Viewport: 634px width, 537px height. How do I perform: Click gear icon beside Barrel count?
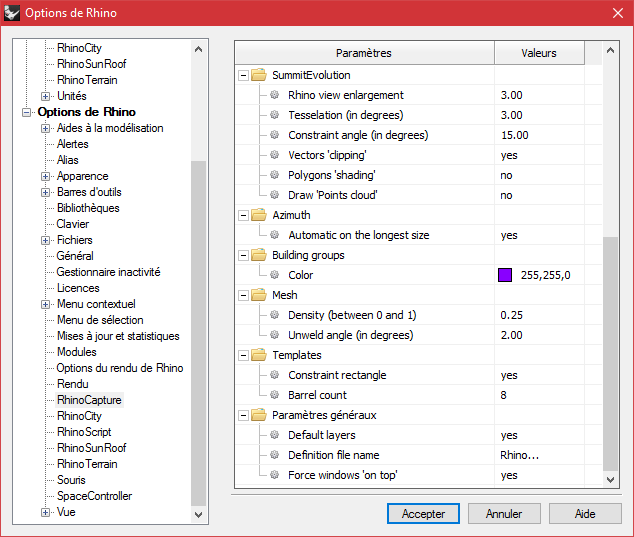(275, 395)
